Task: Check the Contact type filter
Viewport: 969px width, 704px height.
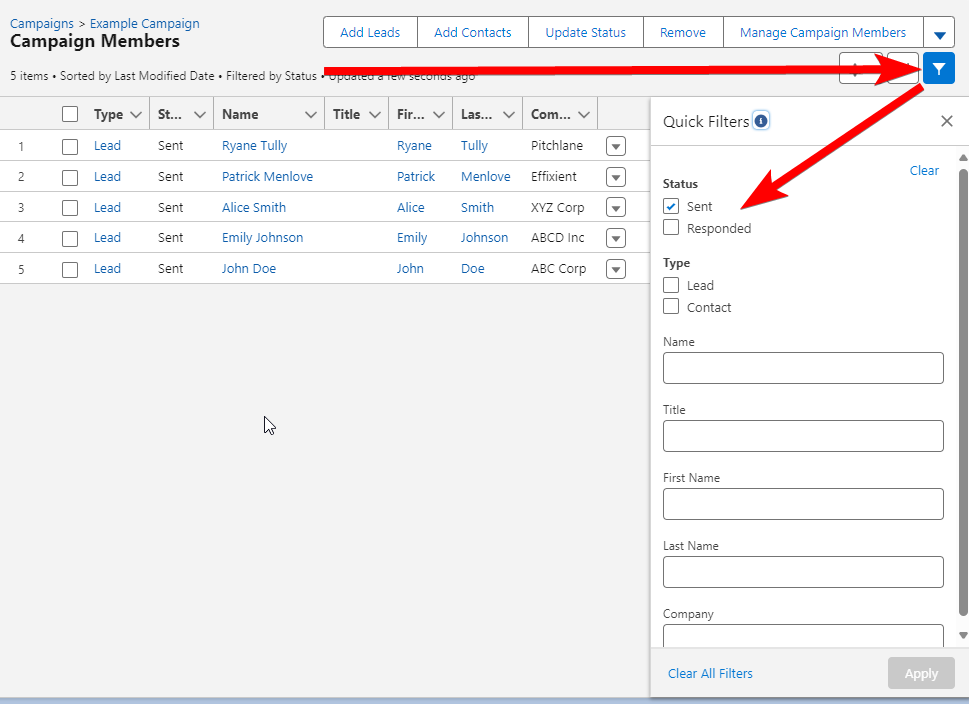Action: click(x=671, y=307)
